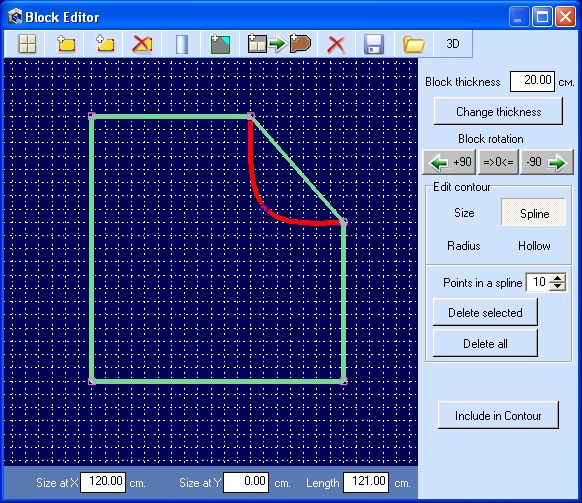Click the add angled block icon
Screen dimensions: 582x503
point(105,44)
